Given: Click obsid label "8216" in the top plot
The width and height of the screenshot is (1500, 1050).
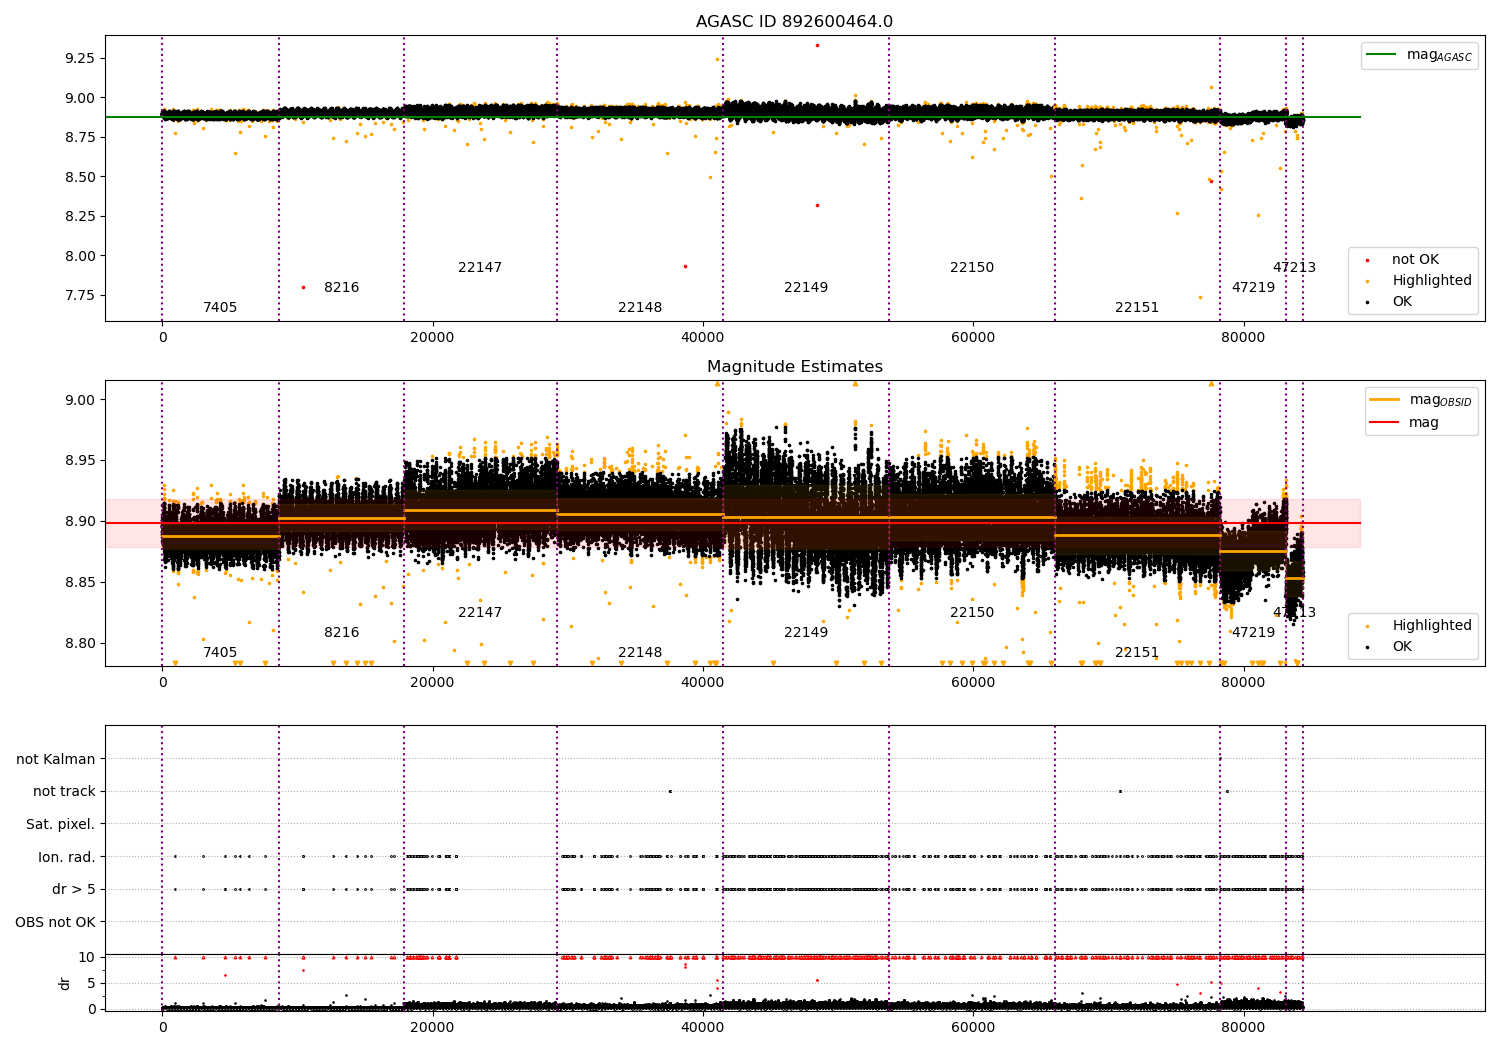Looking at the screenshot, I should pos(341,288).
